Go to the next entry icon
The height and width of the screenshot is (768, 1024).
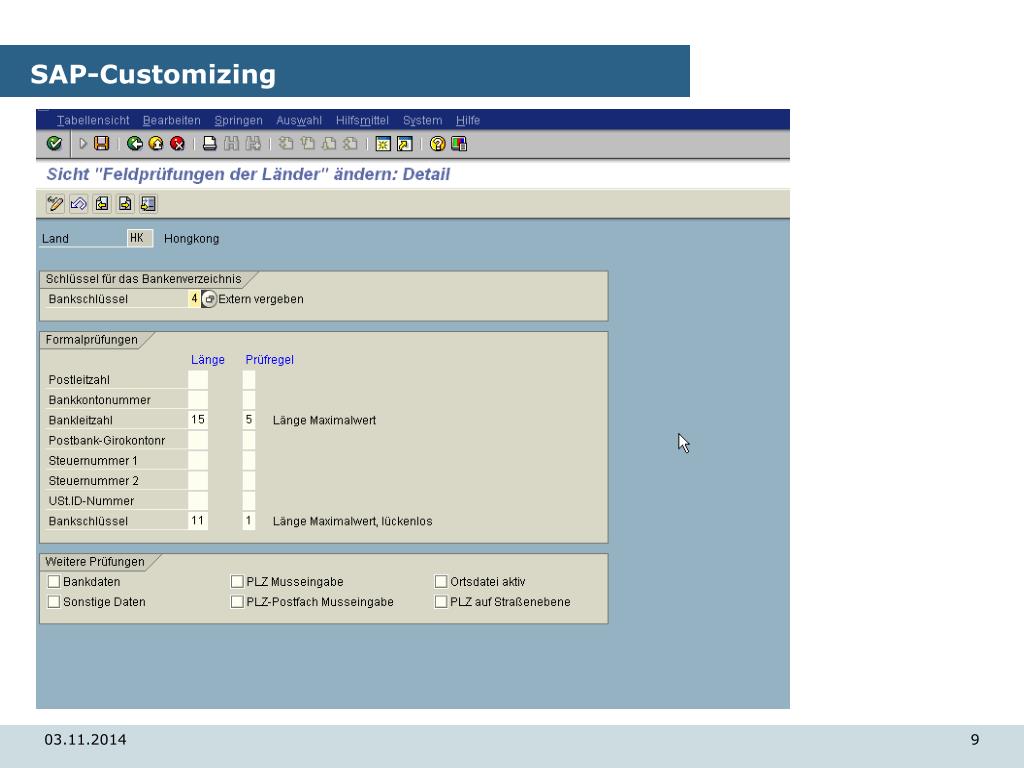coord(125,204)
